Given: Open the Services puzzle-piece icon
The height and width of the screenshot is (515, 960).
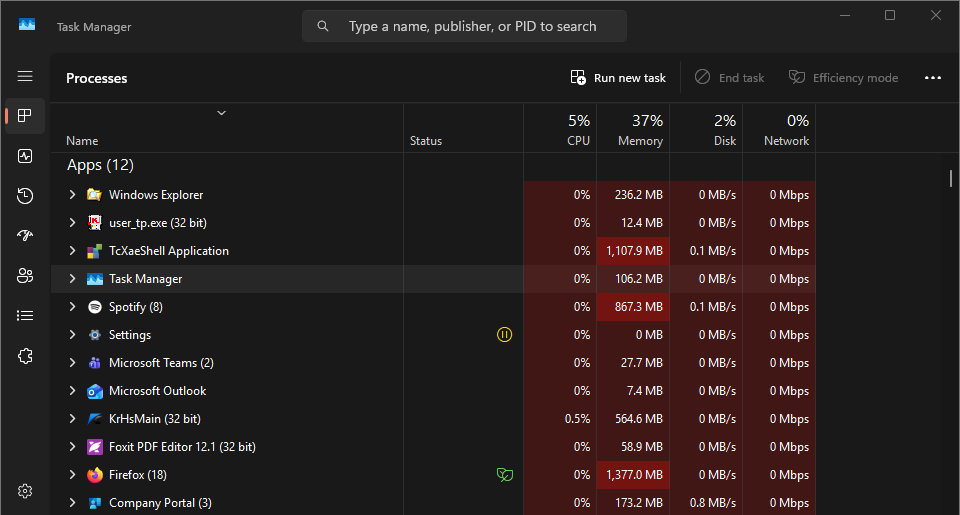Looking at the screenshot, I should (x=25, y=356).
